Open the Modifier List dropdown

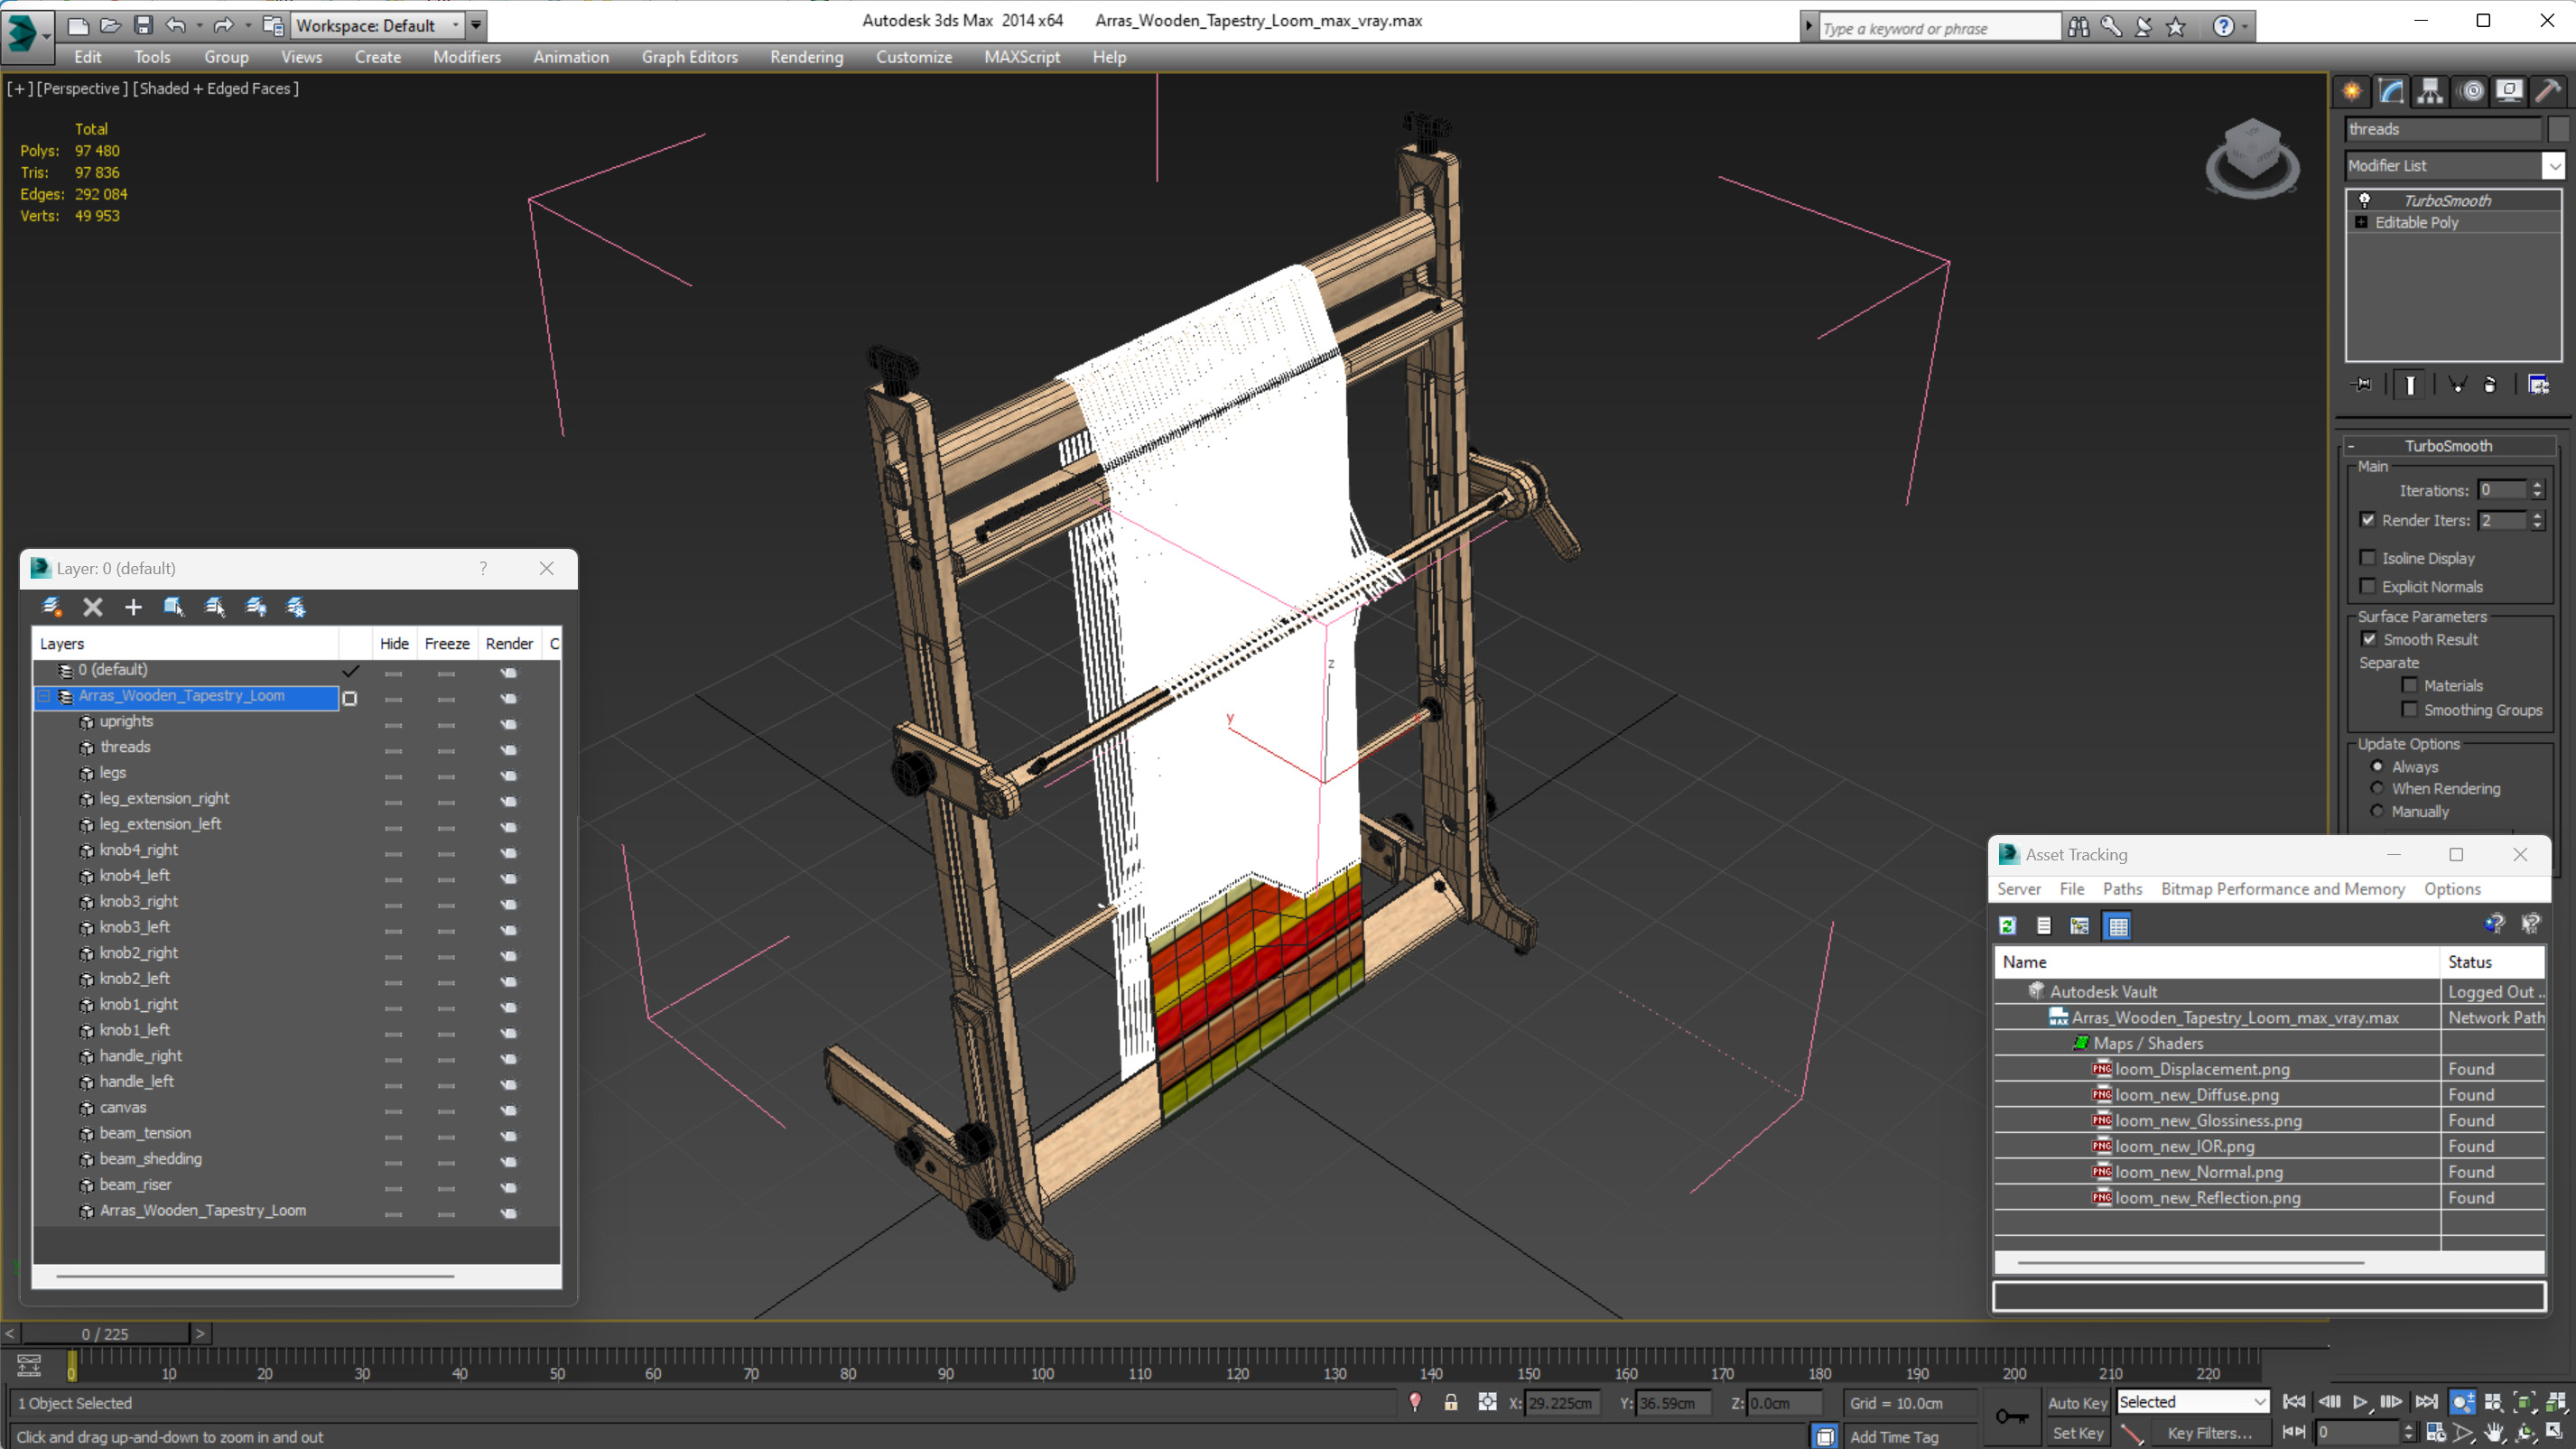[2554, 166]
